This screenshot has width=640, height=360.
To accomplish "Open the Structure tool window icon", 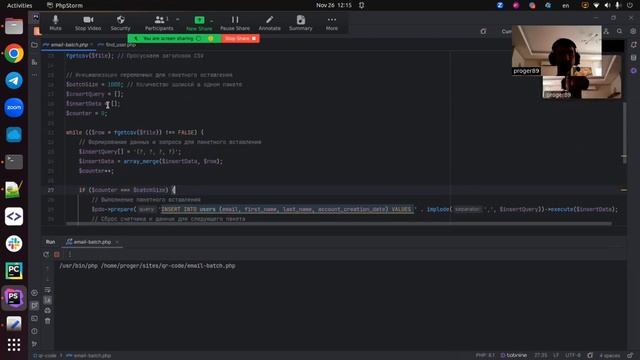I will click(34, 62).
